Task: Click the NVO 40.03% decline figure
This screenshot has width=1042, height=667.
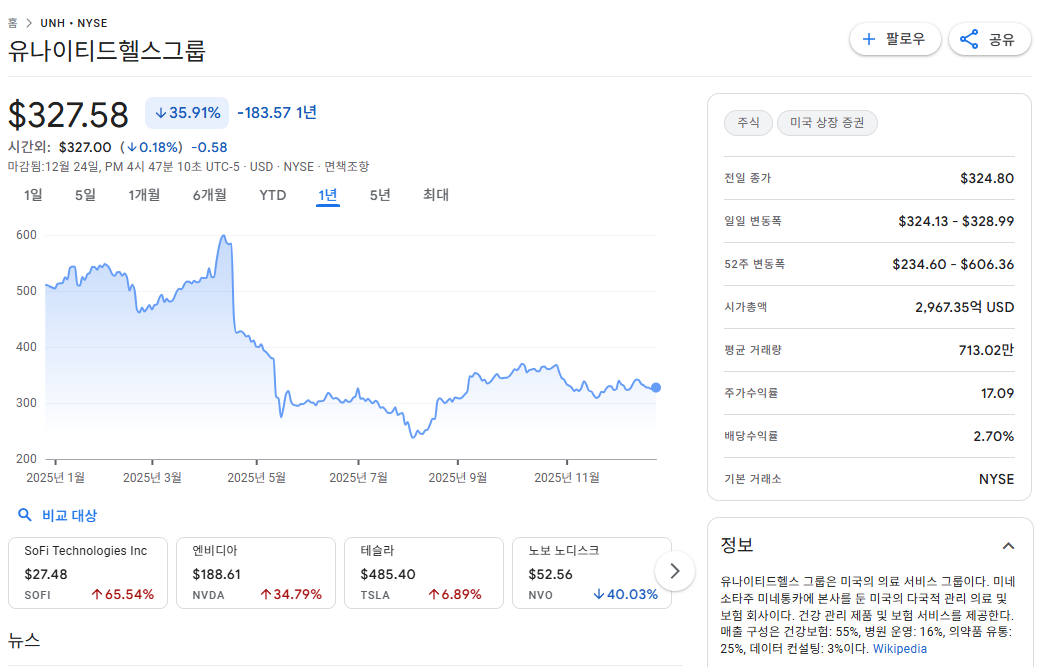Action: pyautogui.click(x=625, y=595)
